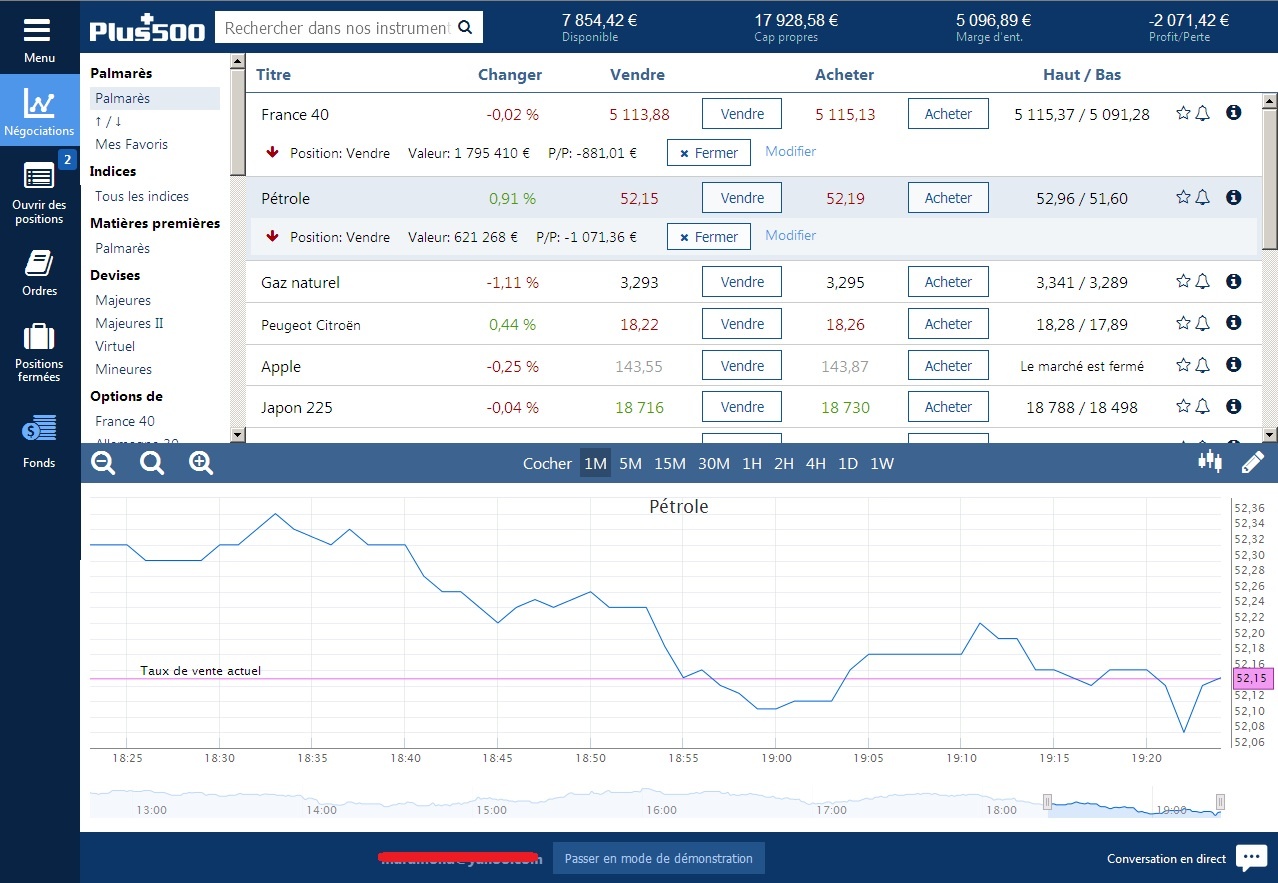
Task: Open the chart type candlestick icon
Action: click(1210, 462)
